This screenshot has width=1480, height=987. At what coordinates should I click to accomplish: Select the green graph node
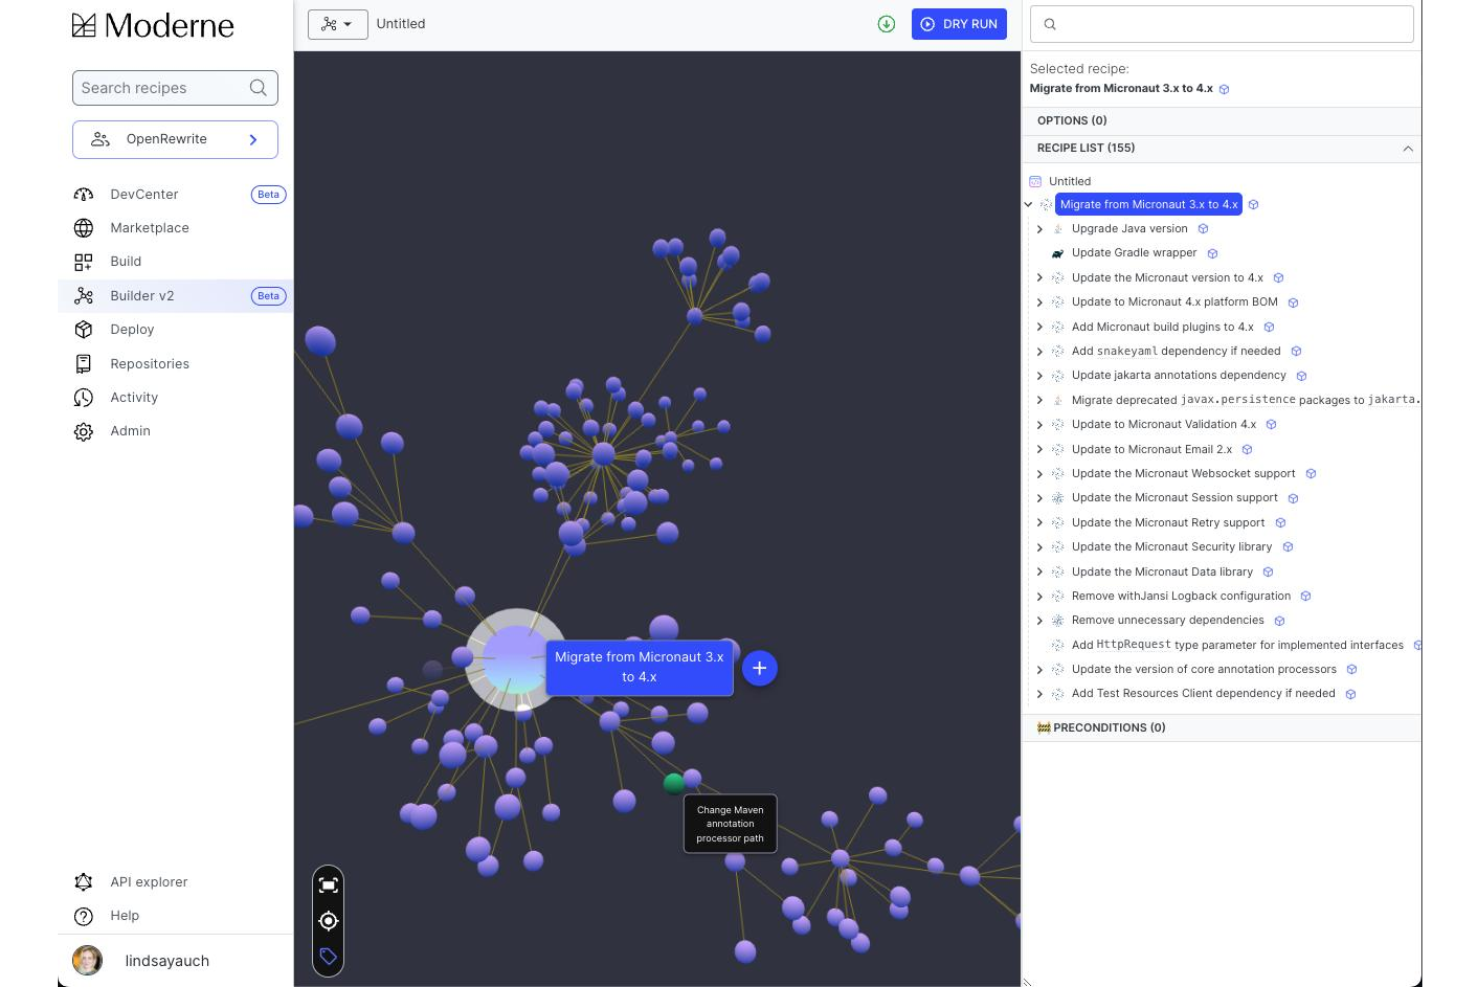(x=674, y=782)
